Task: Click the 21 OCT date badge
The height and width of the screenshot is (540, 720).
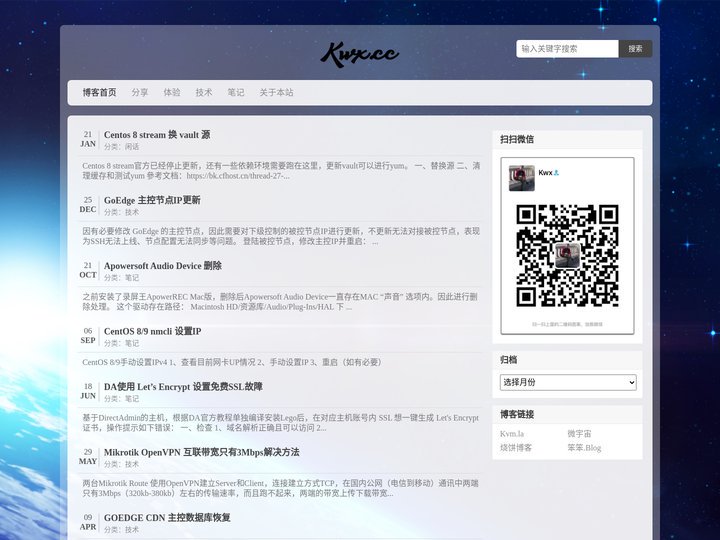Action: click(x=88, y=270)
